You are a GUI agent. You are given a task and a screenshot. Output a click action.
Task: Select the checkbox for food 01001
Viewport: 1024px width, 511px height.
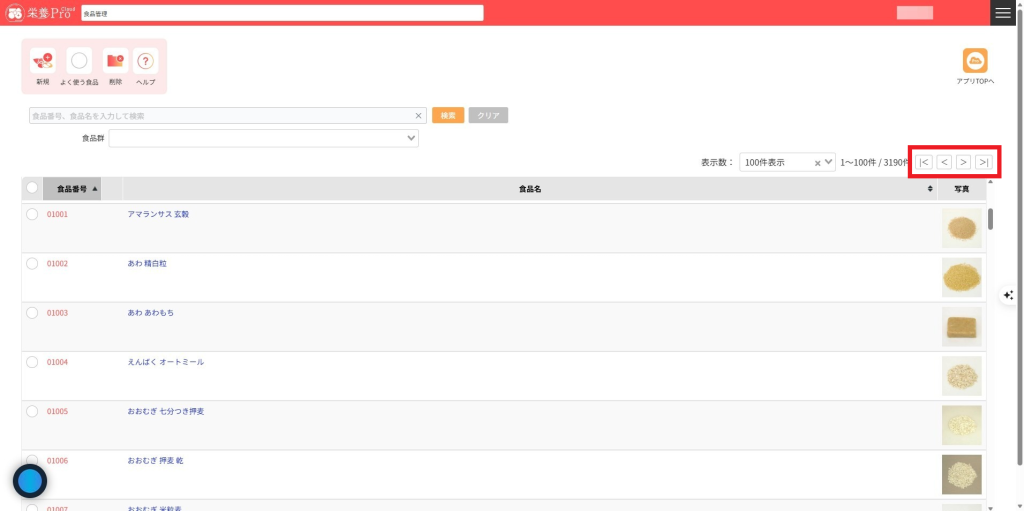click(x=32, y=214)
